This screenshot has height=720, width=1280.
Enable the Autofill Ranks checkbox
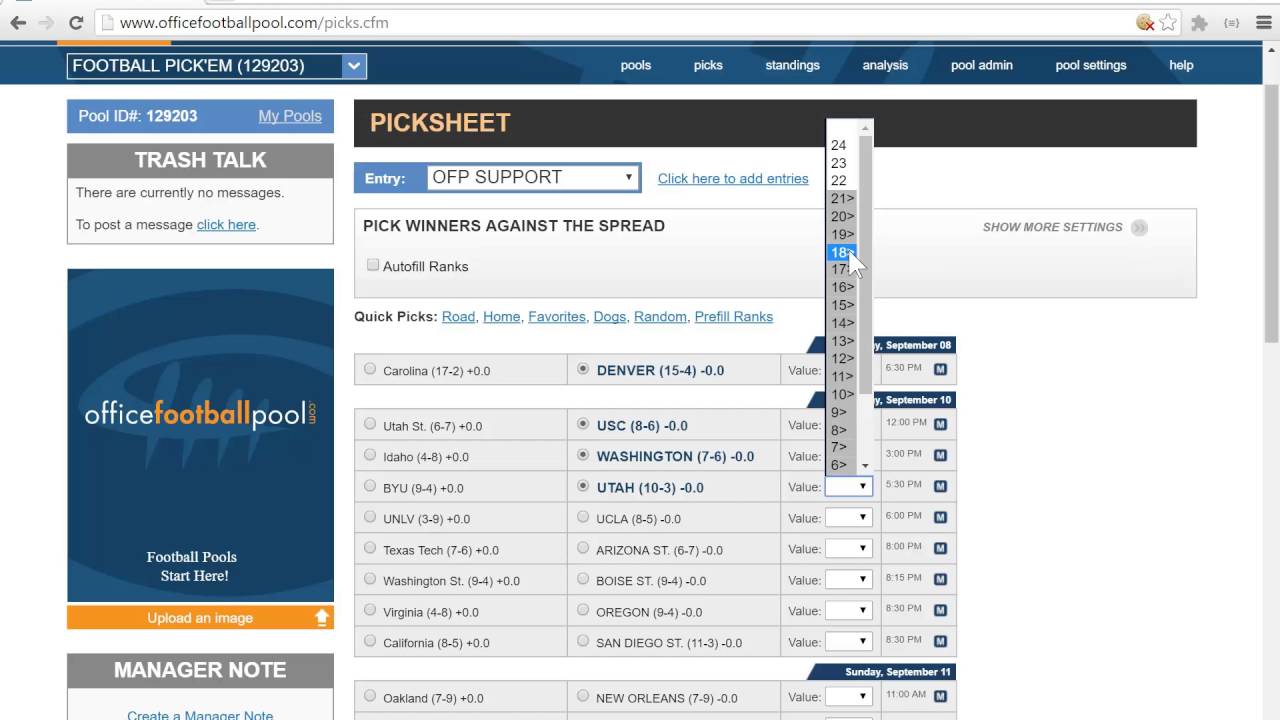(x=373, y=265)
